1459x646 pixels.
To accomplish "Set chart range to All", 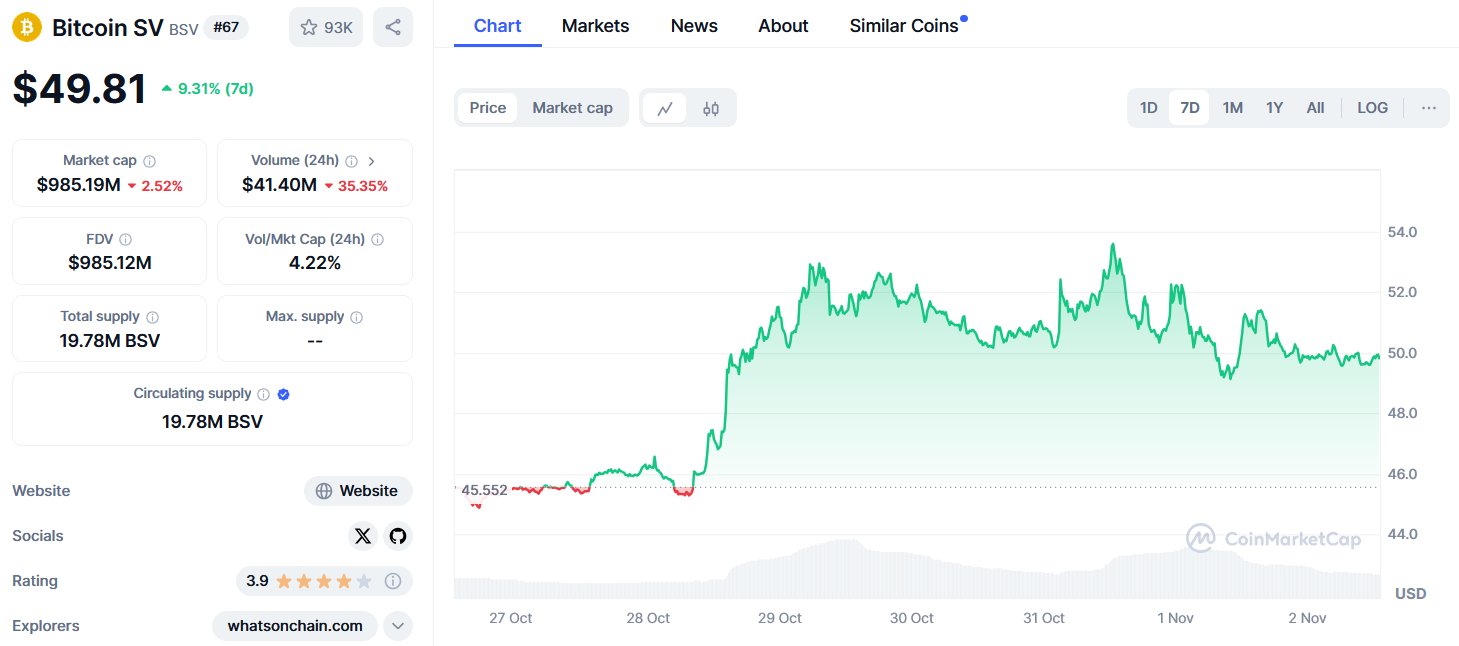I will (x=1315, y=108).
